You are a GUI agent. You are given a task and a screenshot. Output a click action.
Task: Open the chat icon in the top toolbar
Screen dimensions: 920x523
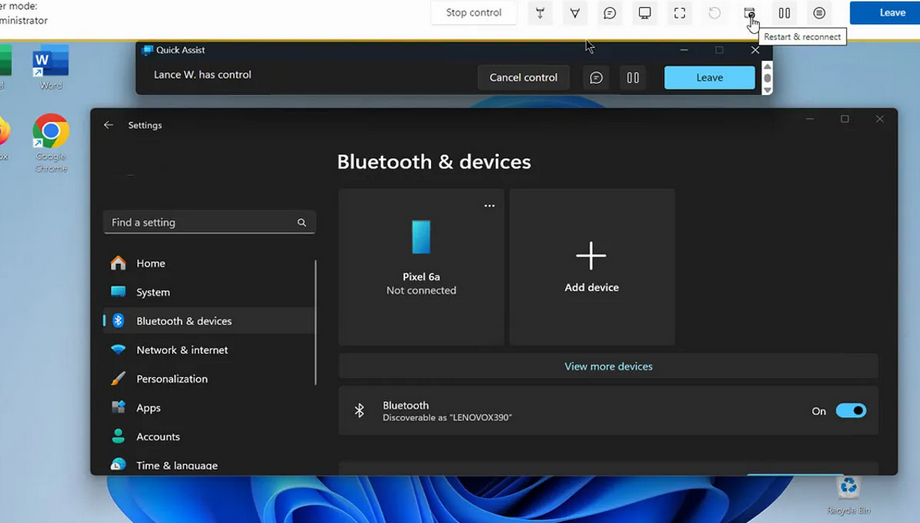(x=610, y=13)
